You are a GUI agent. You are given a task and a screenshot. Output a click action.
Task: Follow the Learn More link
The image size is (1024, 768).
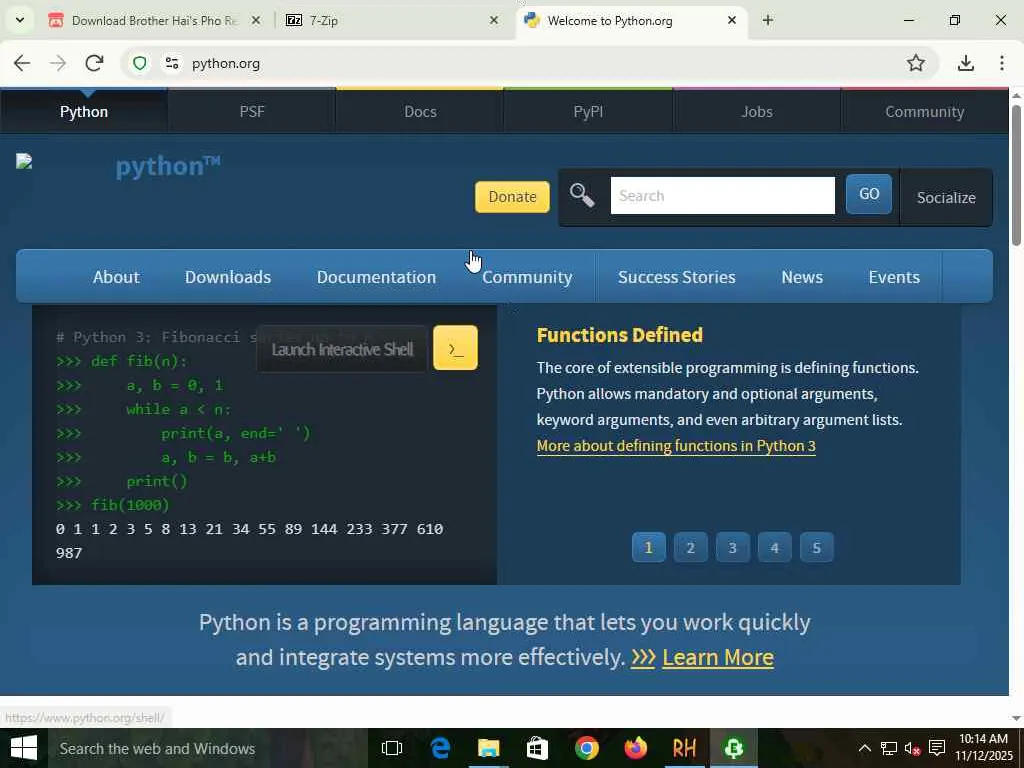717,657
